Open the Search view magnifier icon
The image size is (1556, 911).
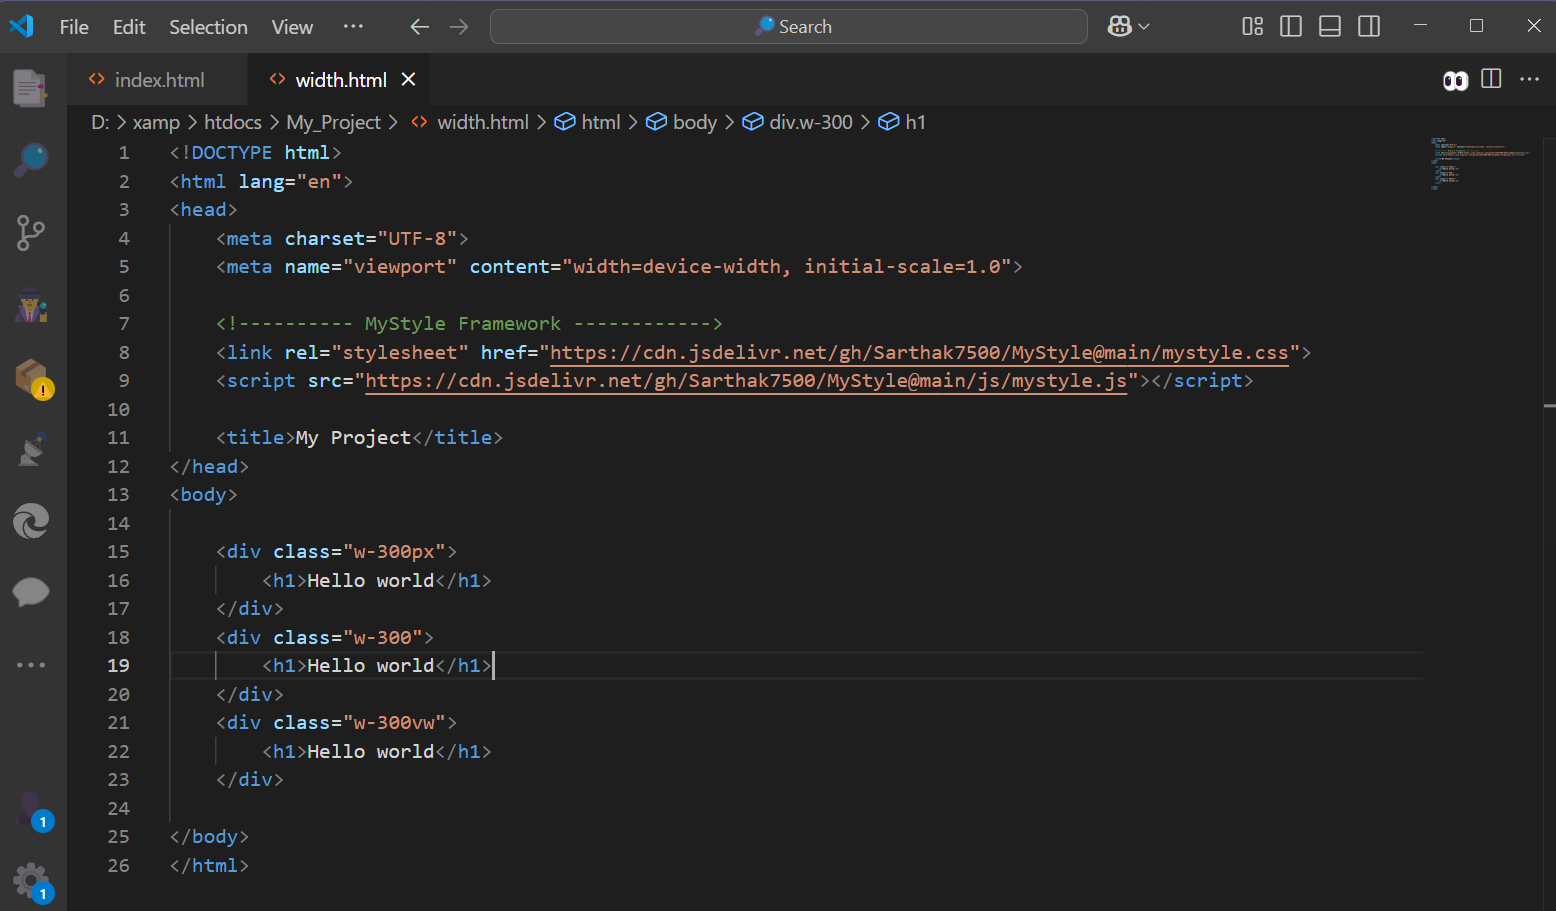(31, 160)
